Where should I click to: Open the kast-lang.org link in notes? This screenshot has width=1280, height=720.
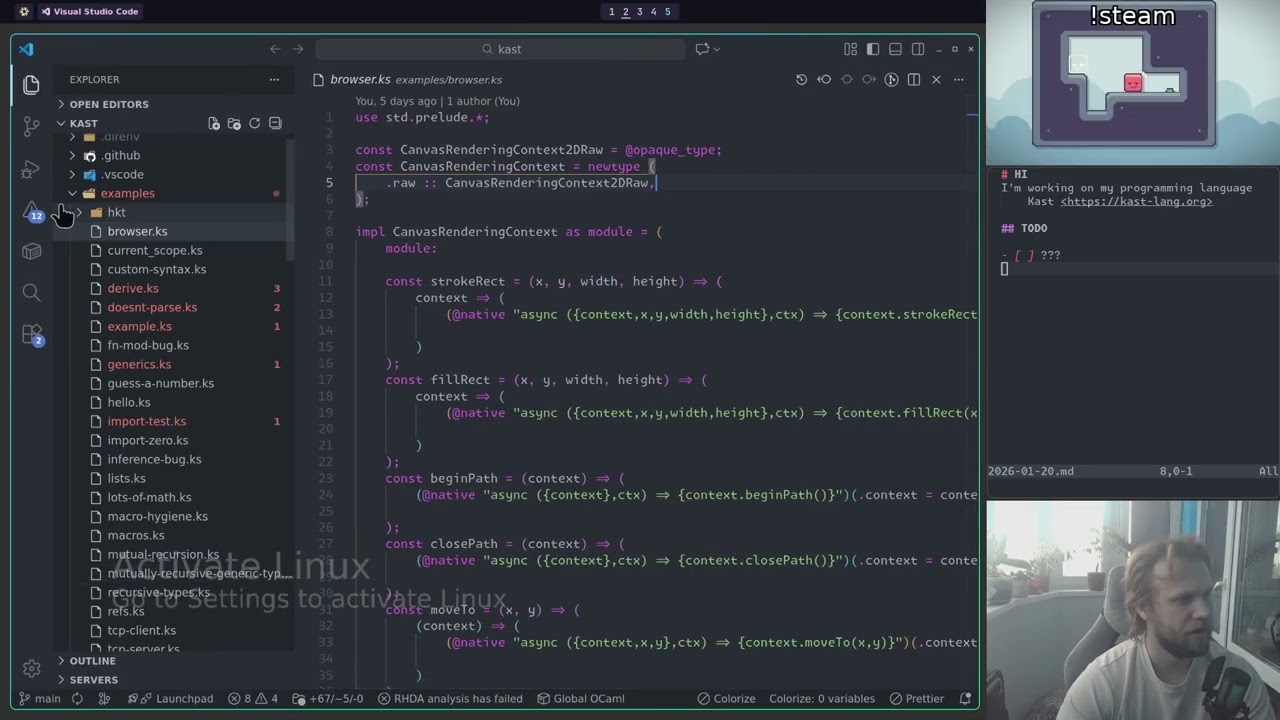click(x=1136, y=201)
